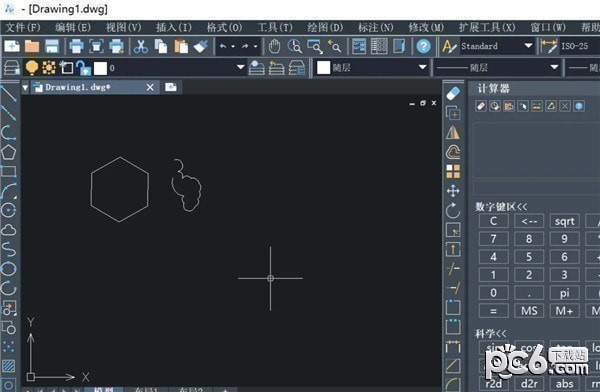The width and height of the screenshot is (600, 392).
Task: Select the Rectangle draw tool
Action: coord(8,171)
